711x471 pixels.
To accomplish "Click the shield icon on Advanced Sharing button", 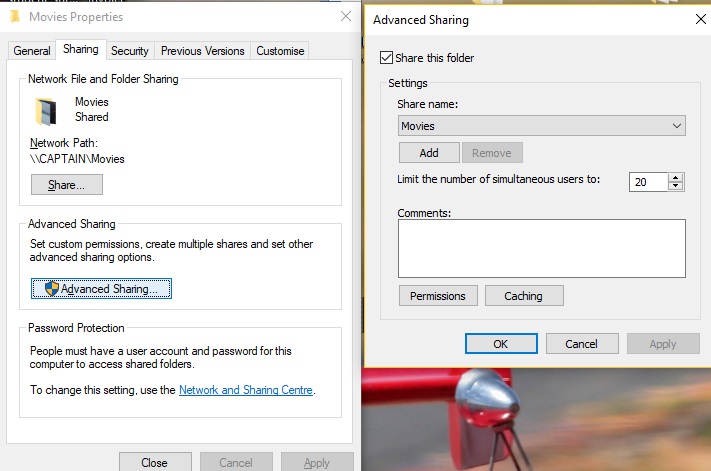I will [52, 289].
